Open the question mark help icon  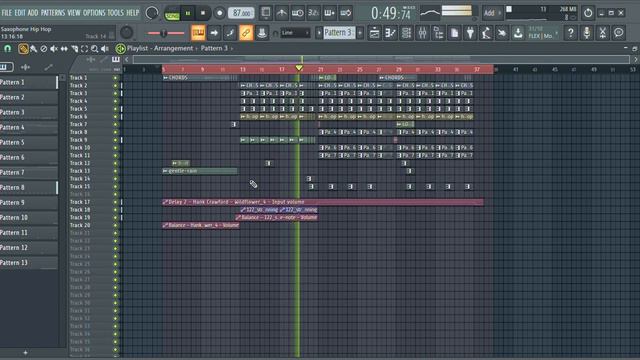(571, 33)
